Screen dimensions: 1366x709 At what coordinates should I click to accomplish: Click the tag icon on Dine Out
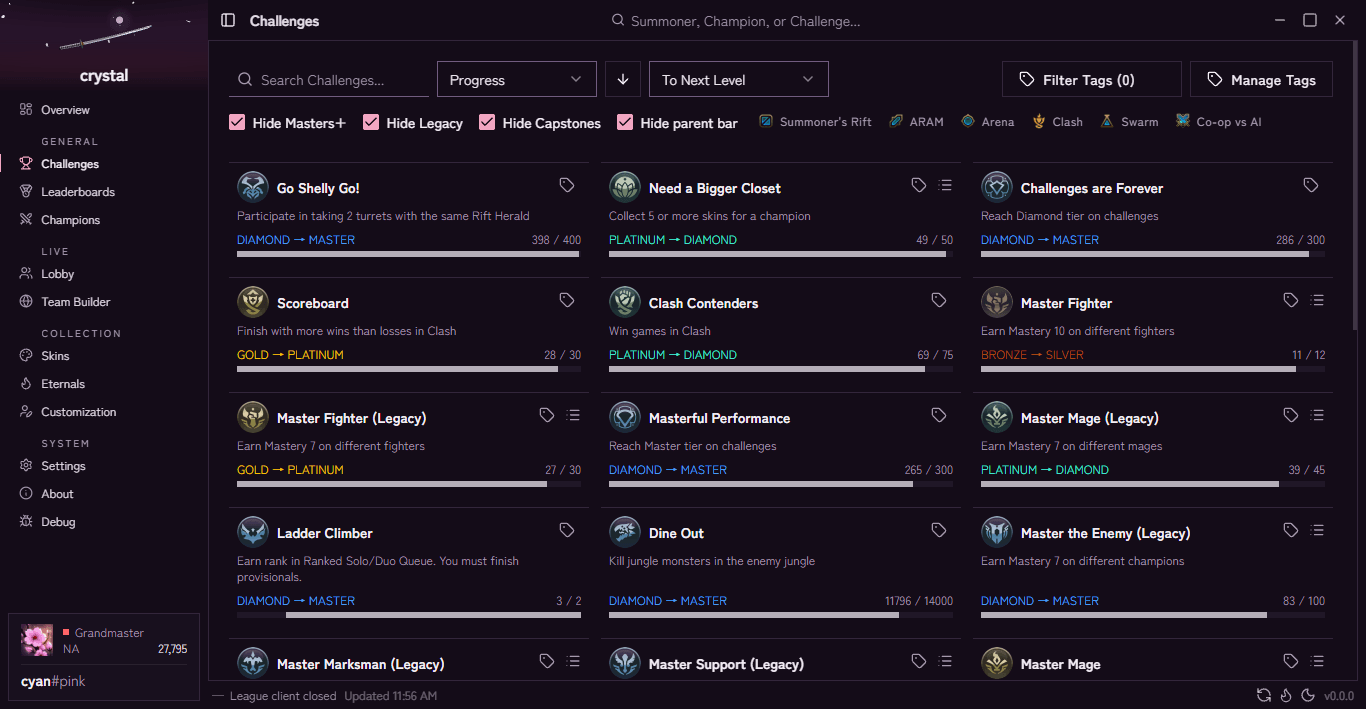[x=939, y=530]
